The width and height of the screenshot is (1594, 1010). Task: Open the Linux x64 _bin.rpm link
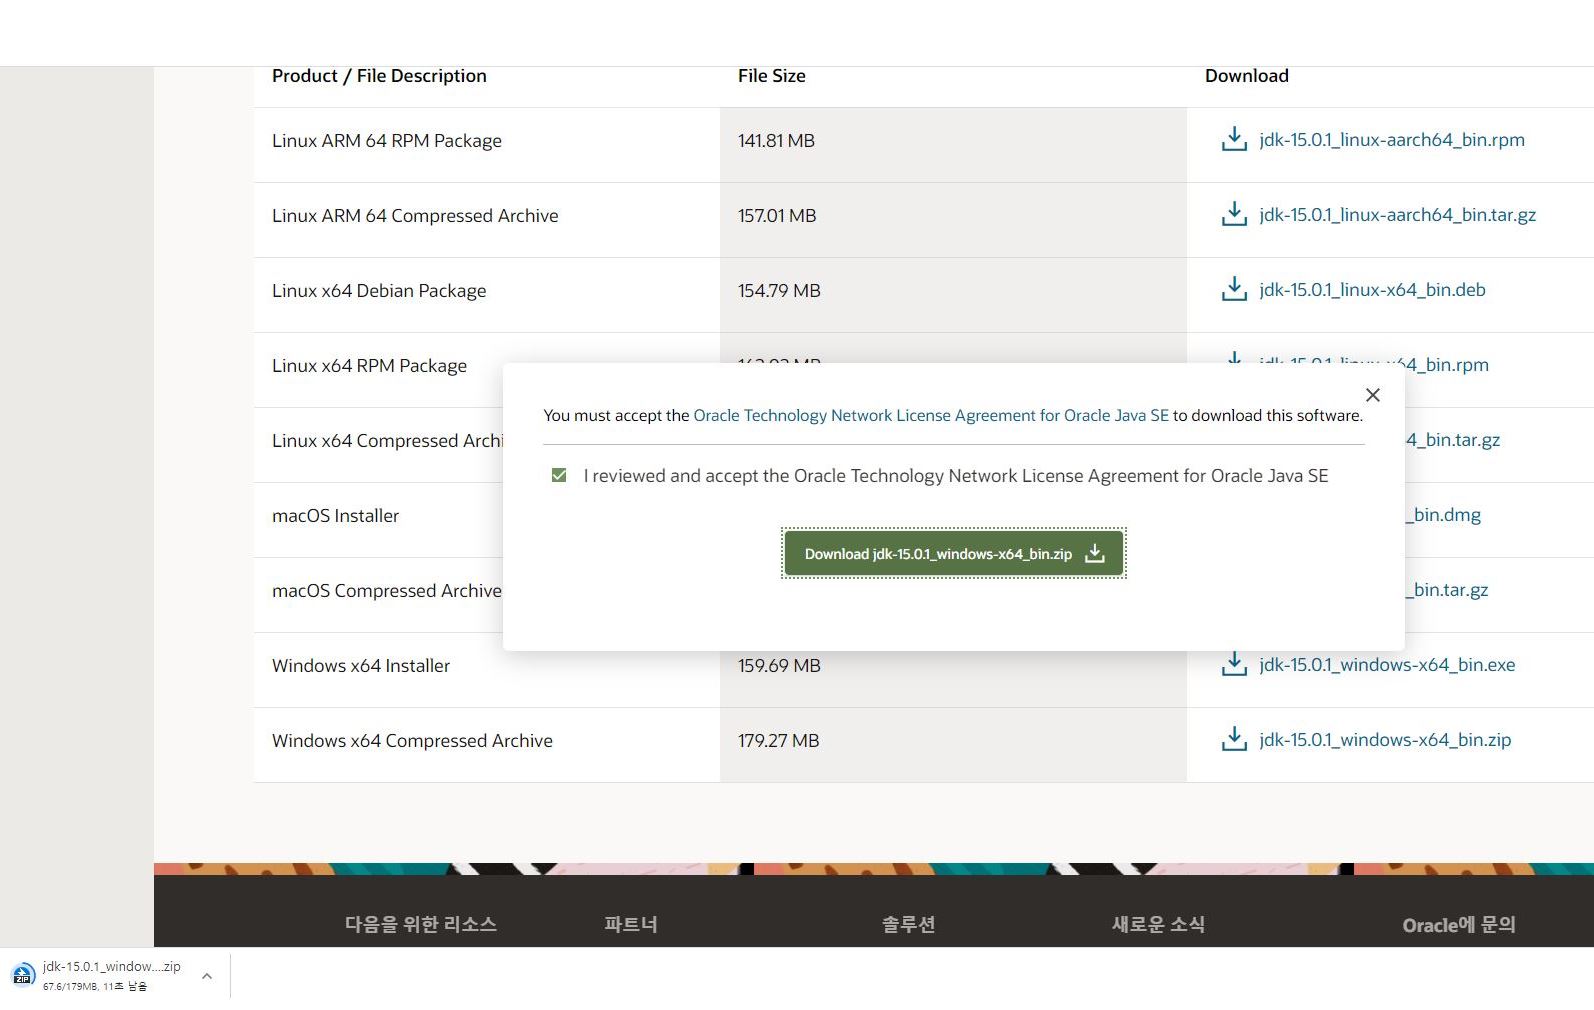point(1447,365)
